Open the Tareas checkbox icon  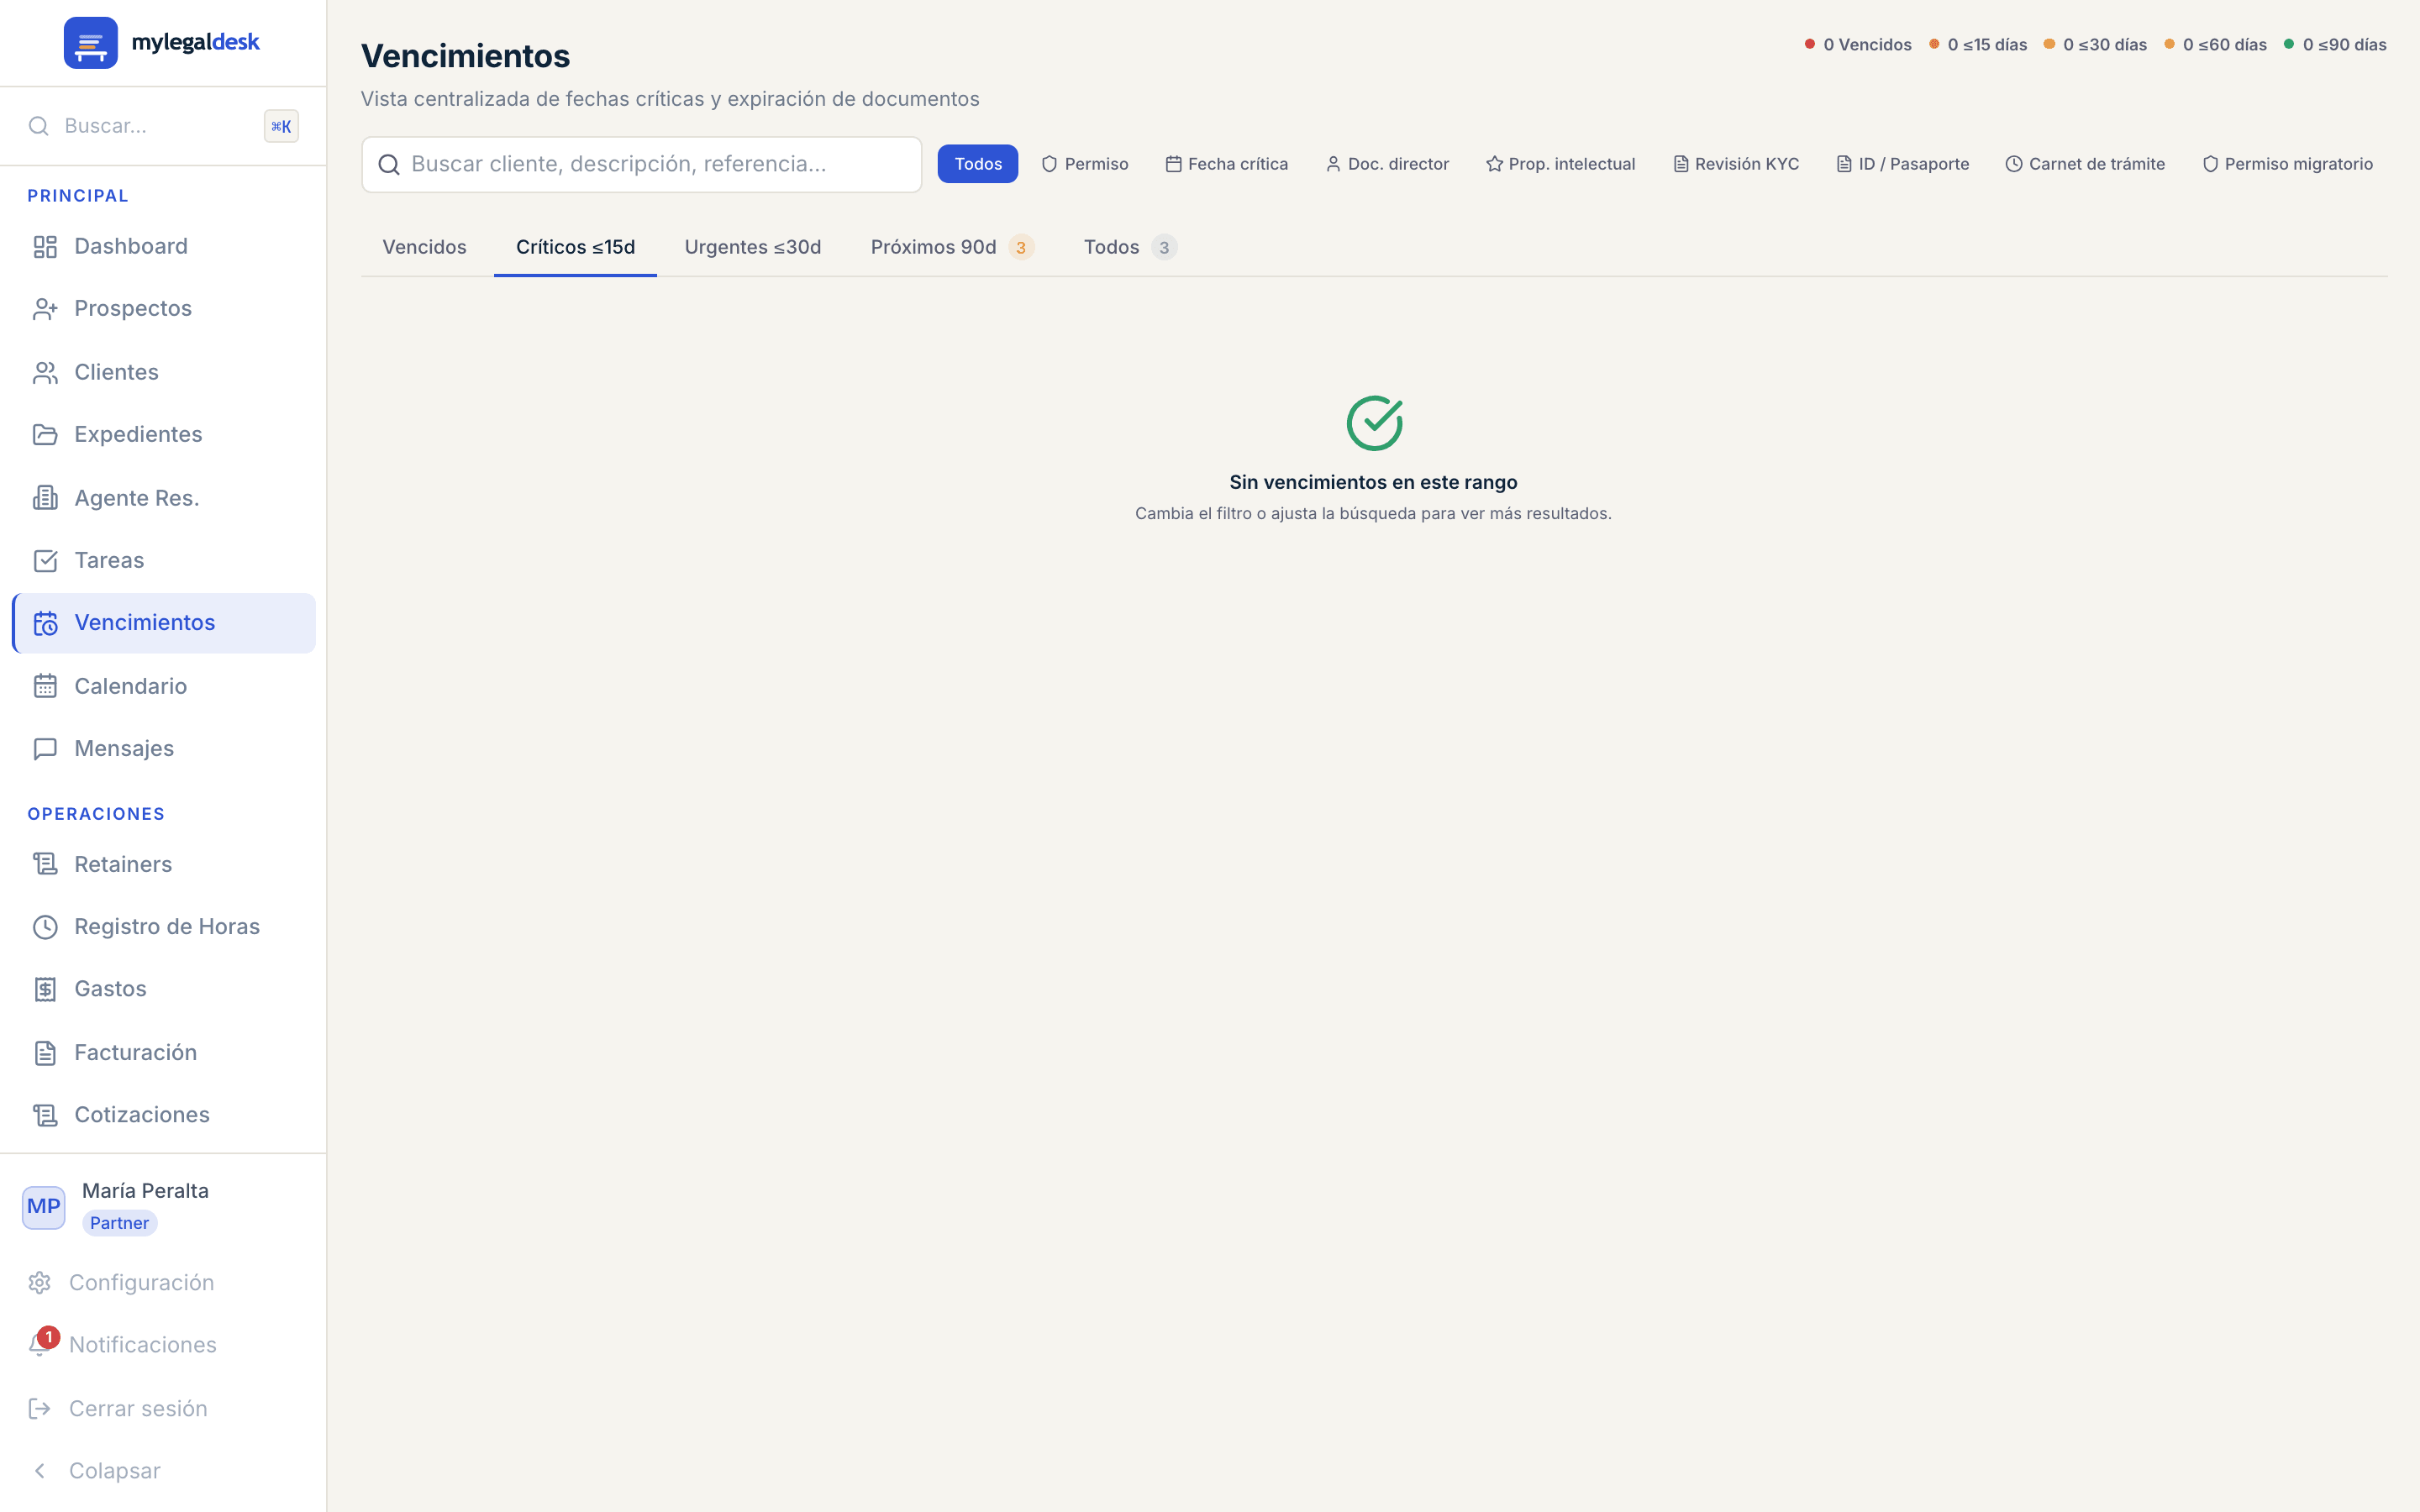tap(45, 560)
